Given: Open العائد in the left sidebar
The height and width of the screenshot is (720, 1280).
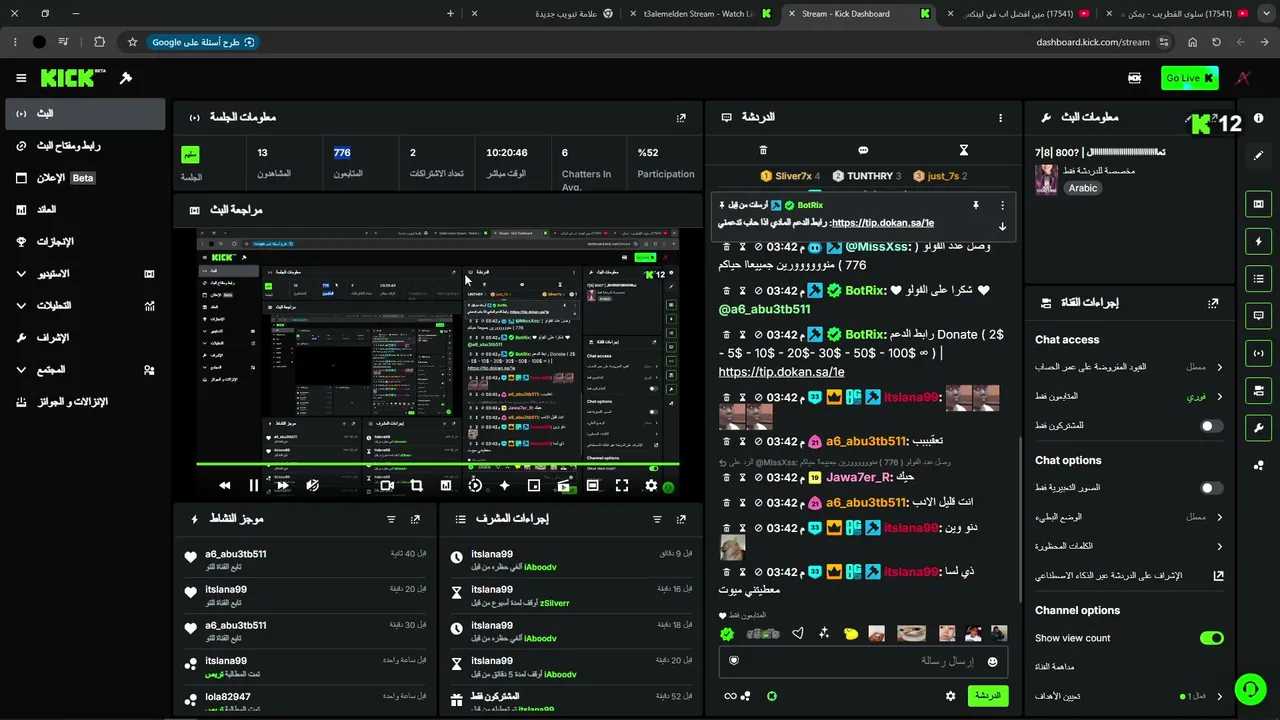Looking at the screenshot, I should (x=84, y=210).
